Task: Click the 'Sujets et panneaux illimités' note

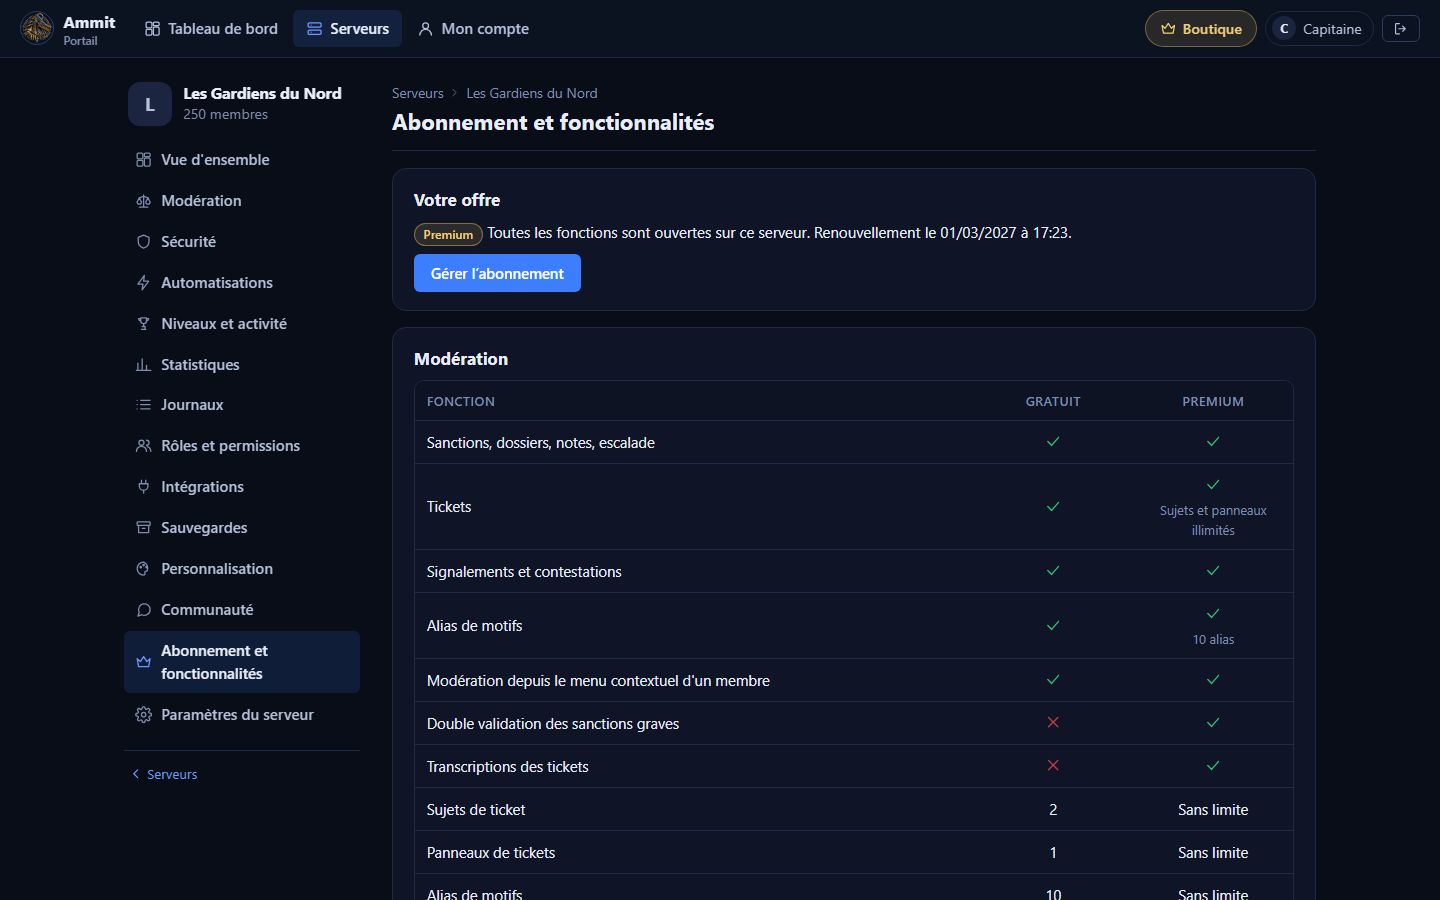Action: point(1213,520)
